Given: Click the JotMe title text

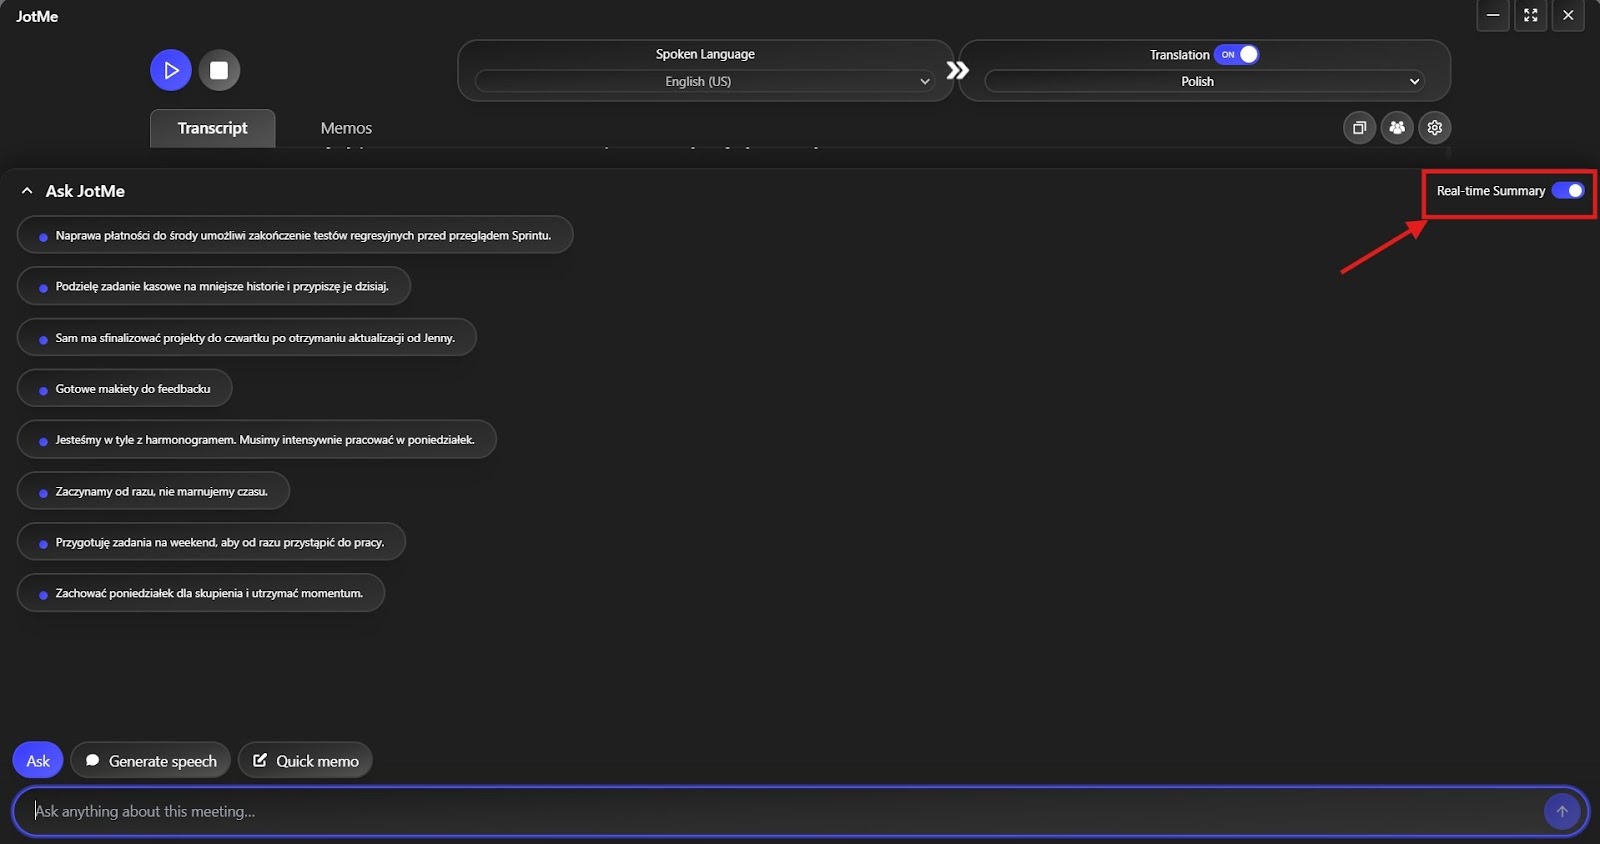Looking at the screenshot, I should [x=37, y=16].
